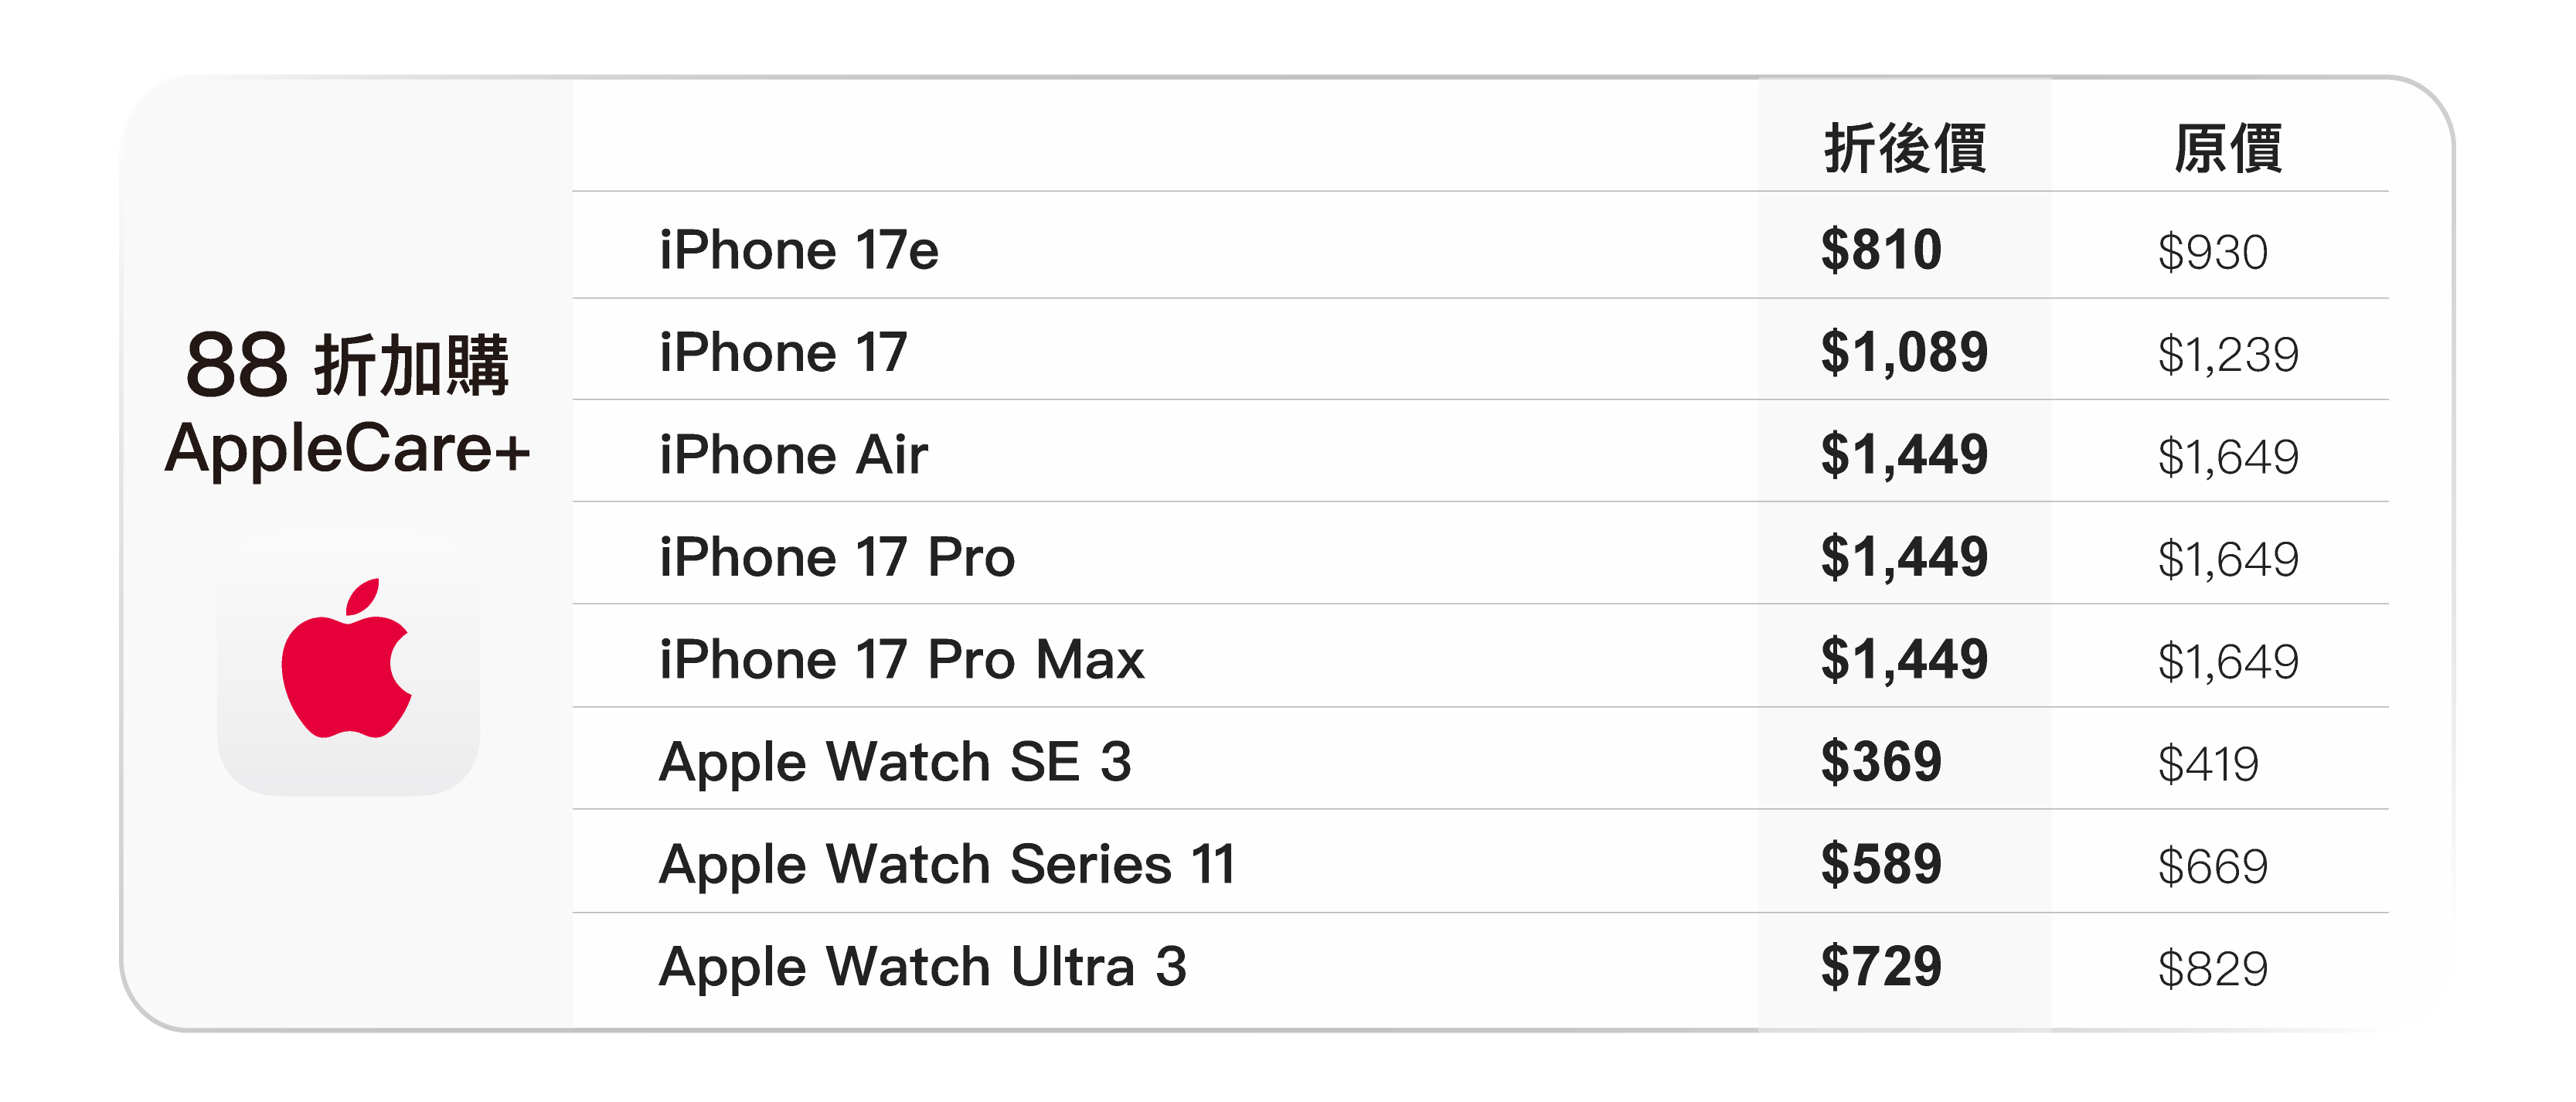Select the iPhone Air row label
The height and width of the screenshot is (1102, 2576).
point(793,455)
